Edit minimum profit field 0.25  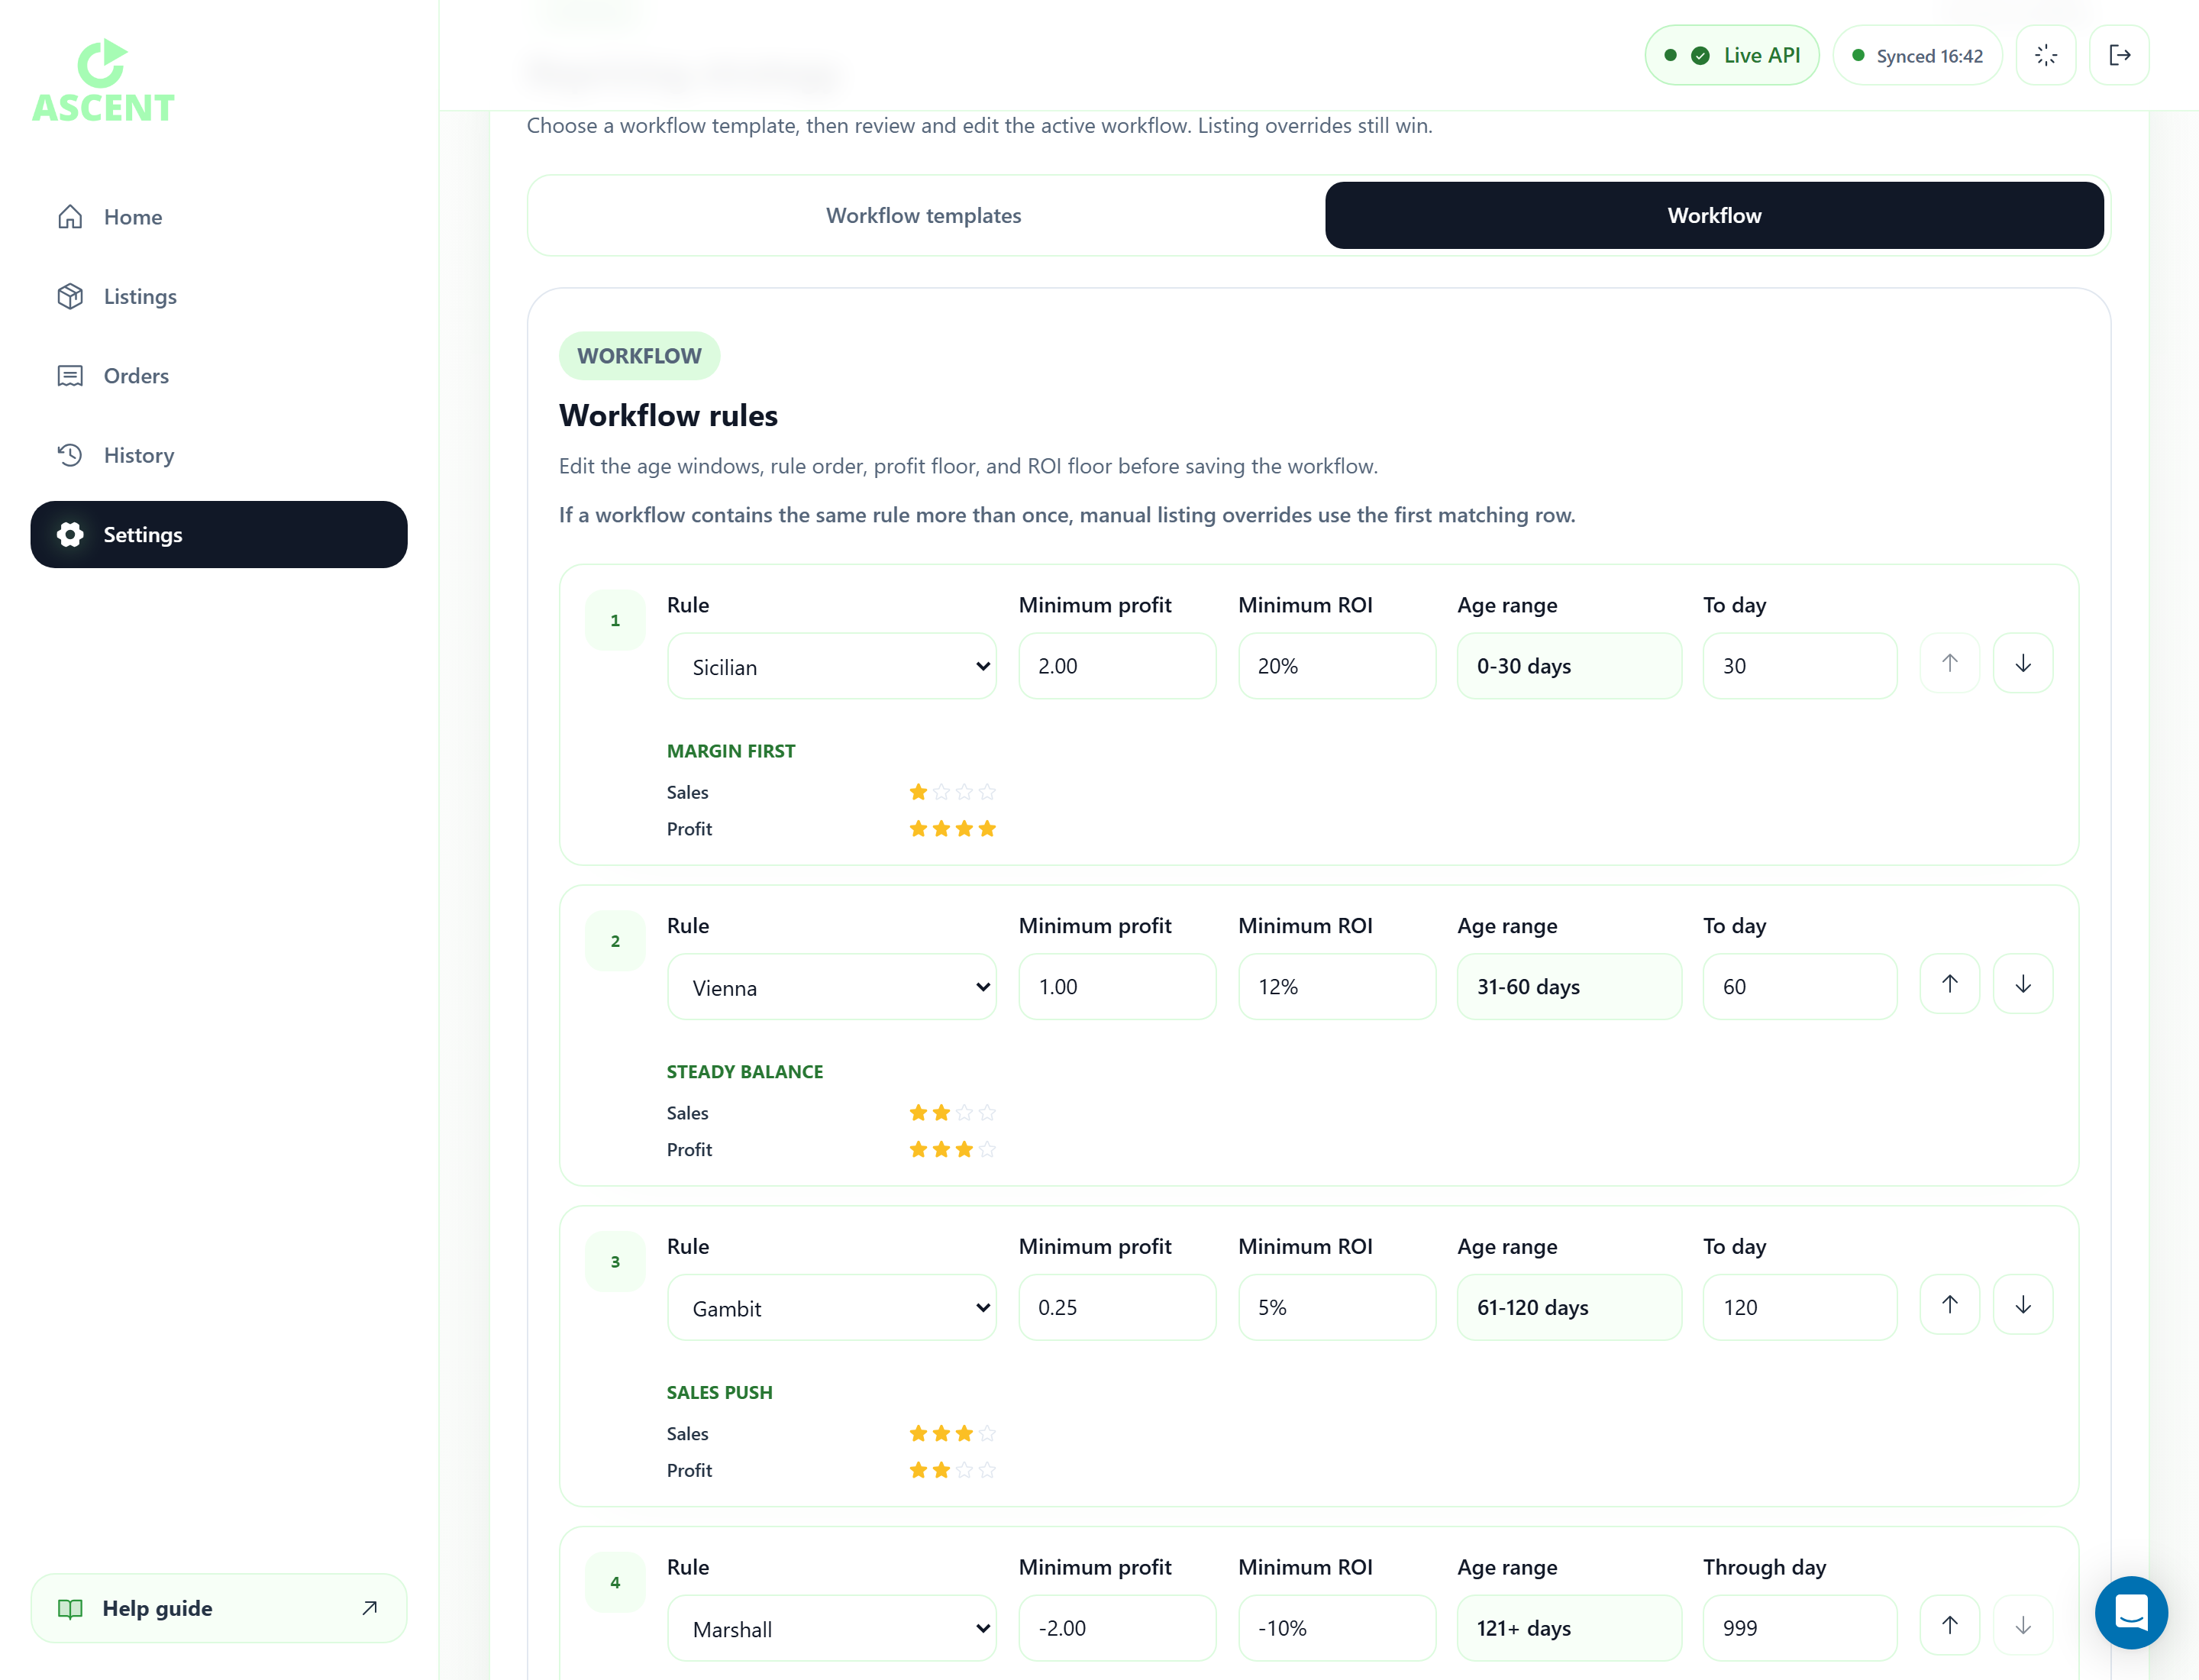[1117, 1308]
